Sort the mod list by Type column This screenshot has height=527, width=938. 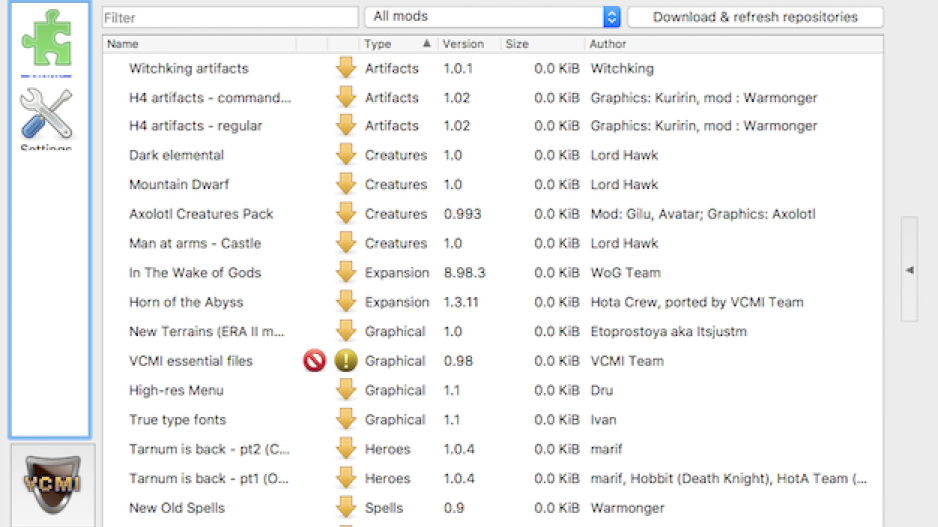[x=396, y=44]
